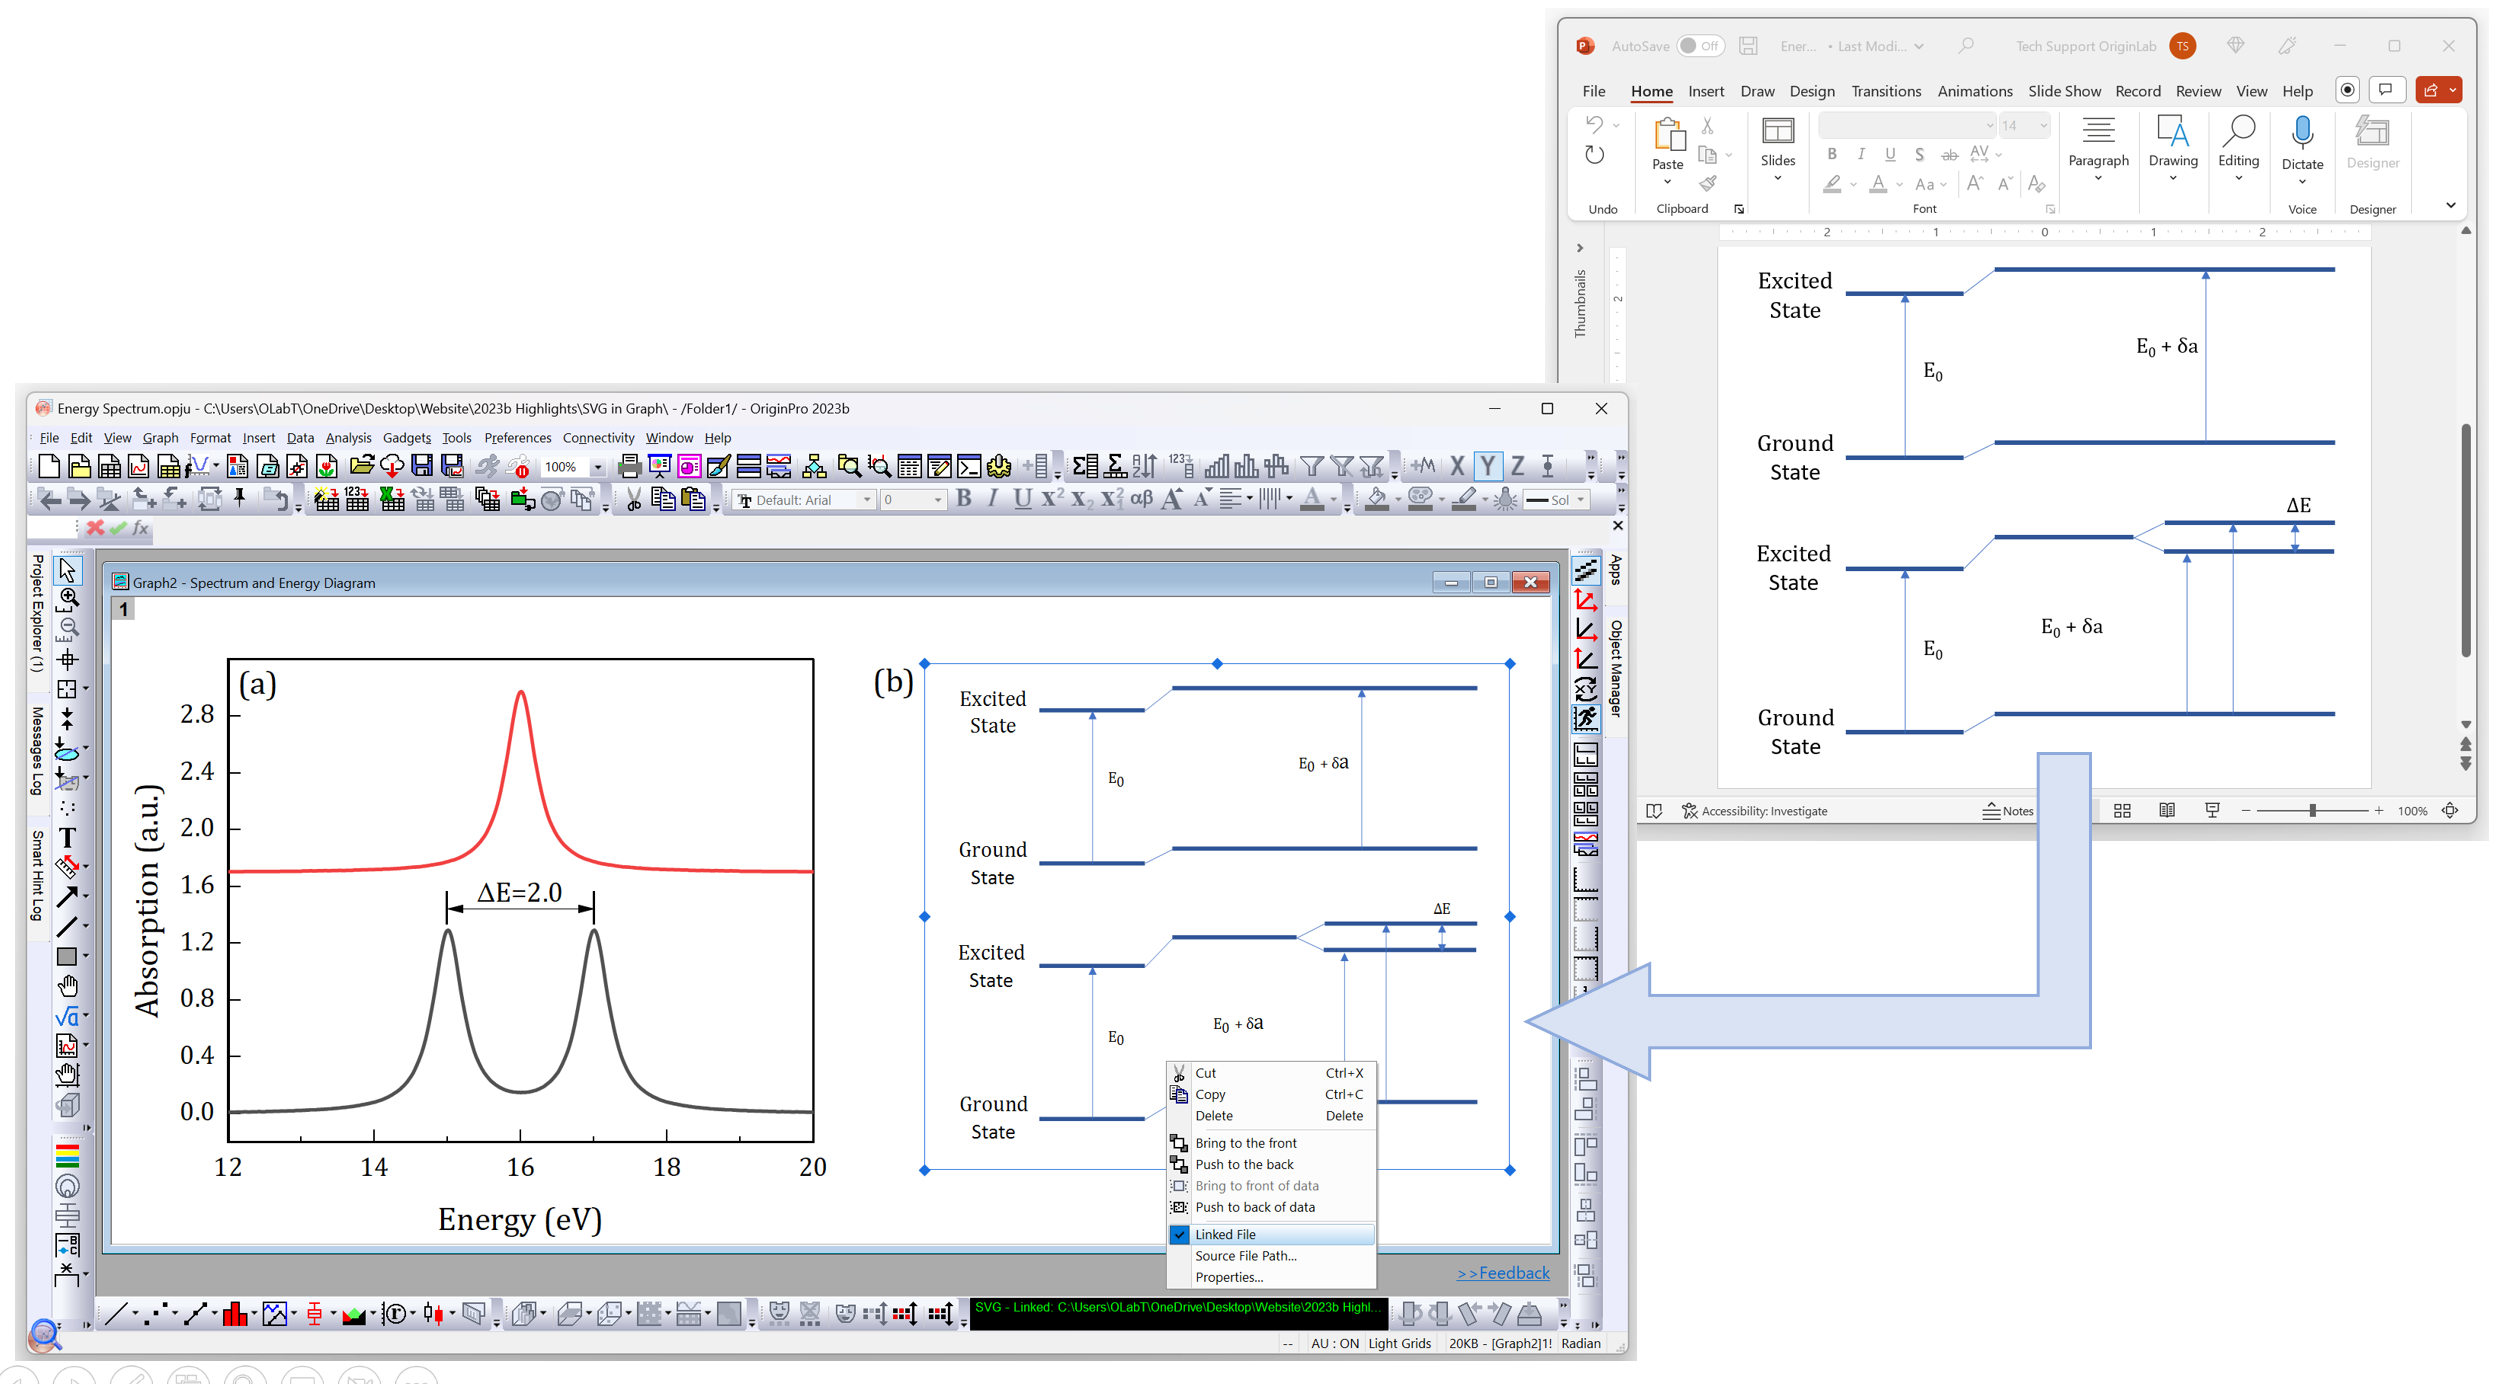2499x1384 pixels.
Task: Expand the Default: Arial font dropdown
Action: [866, 500]
